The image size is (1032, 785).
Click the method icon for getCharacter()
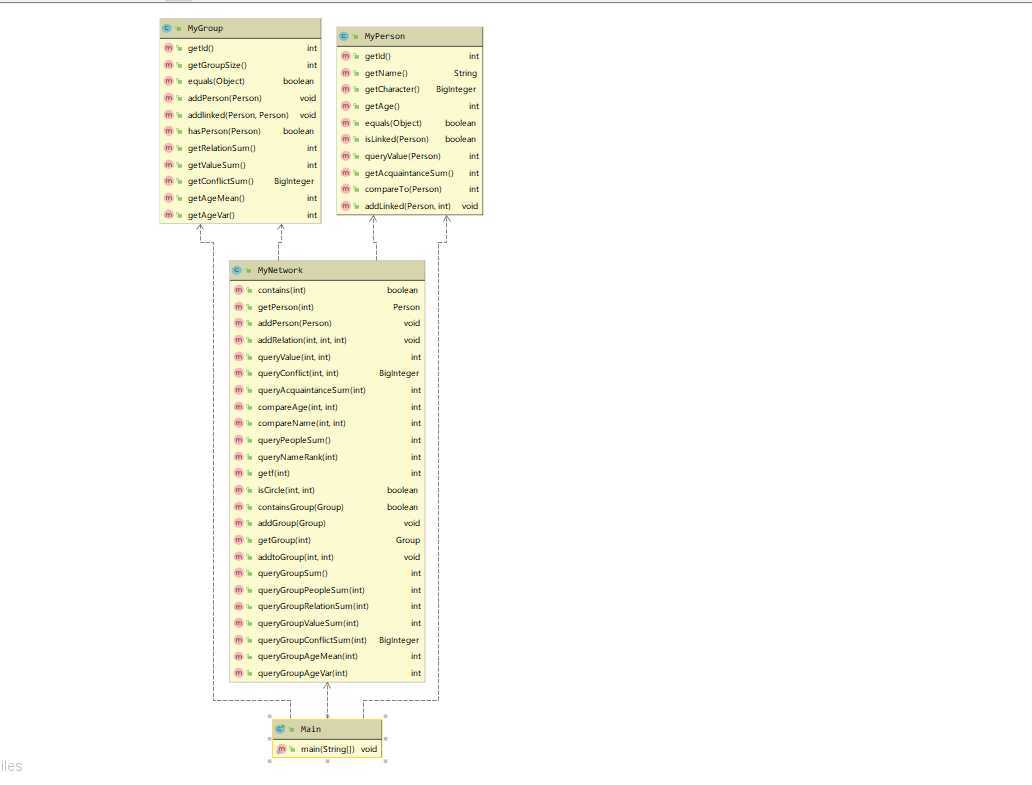346,89
